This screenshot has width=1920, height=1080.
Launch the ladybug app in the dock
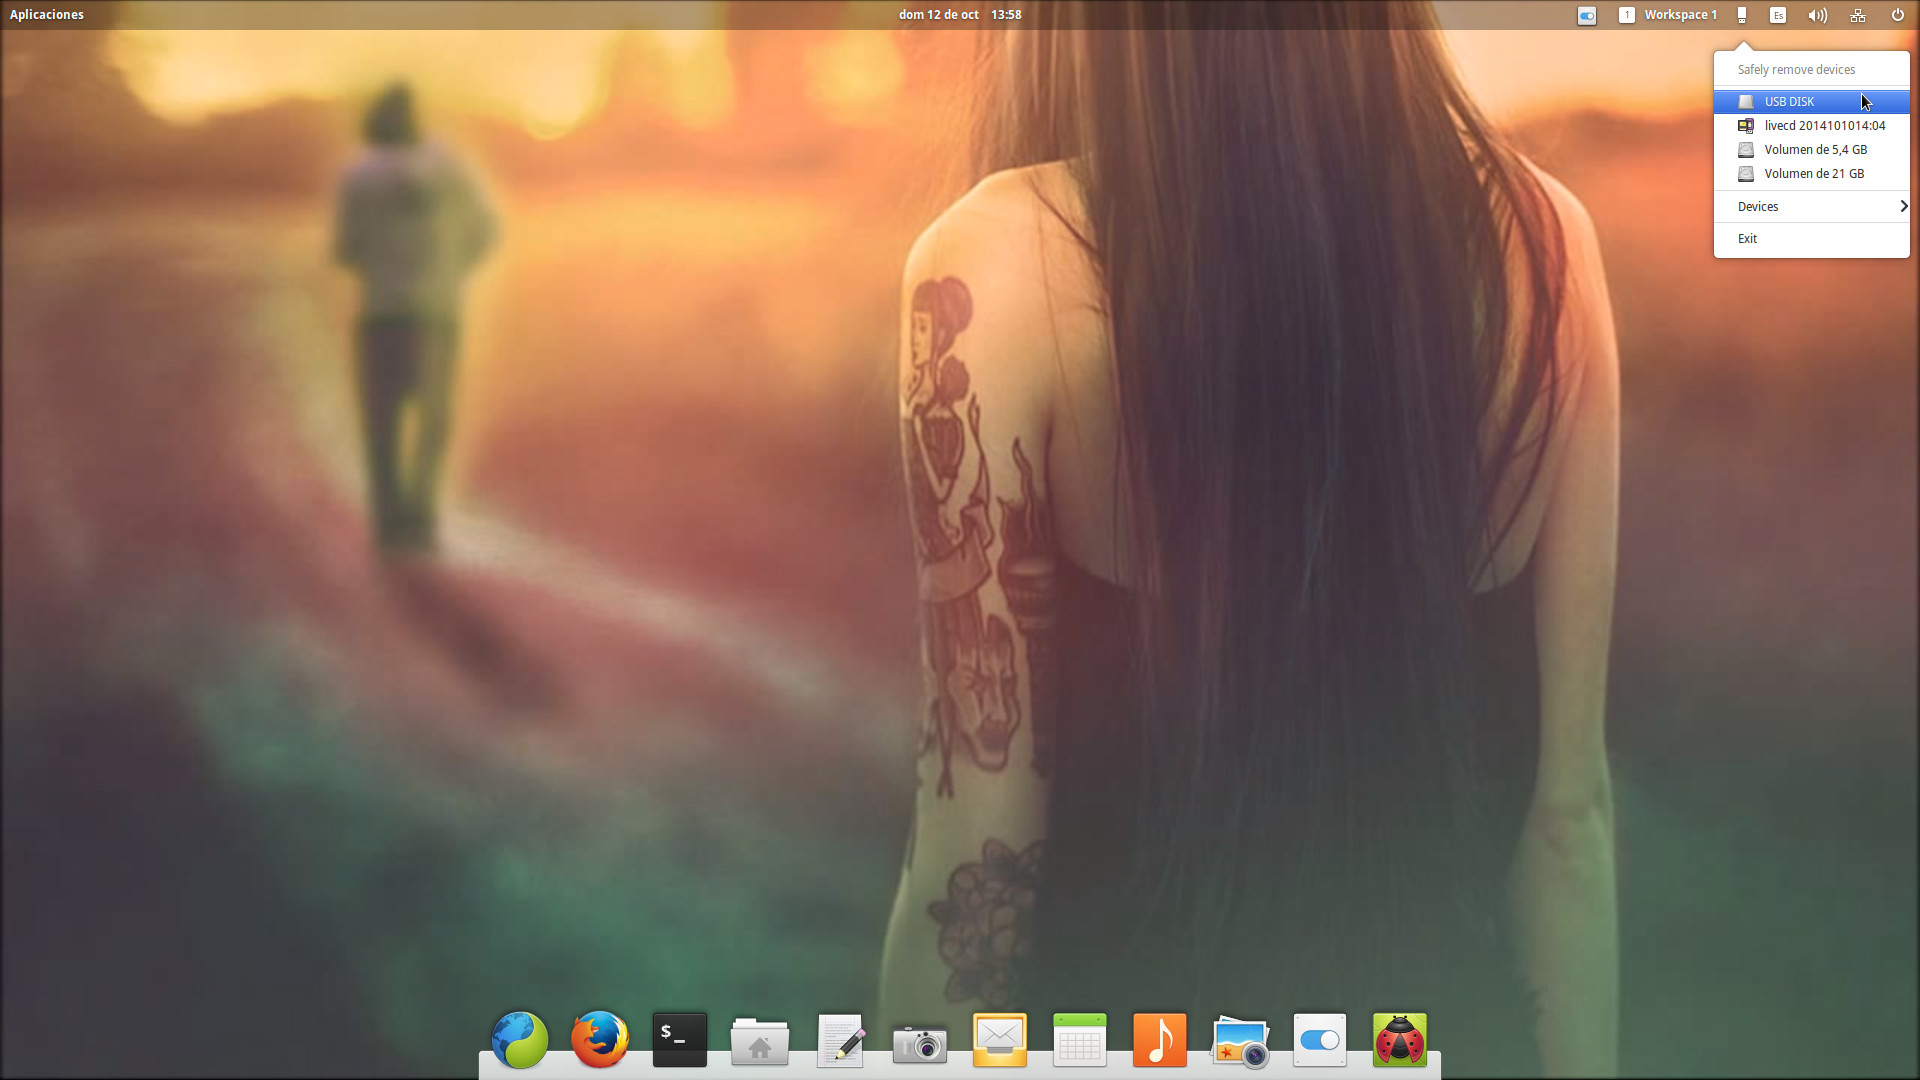click(1400, 1040)
